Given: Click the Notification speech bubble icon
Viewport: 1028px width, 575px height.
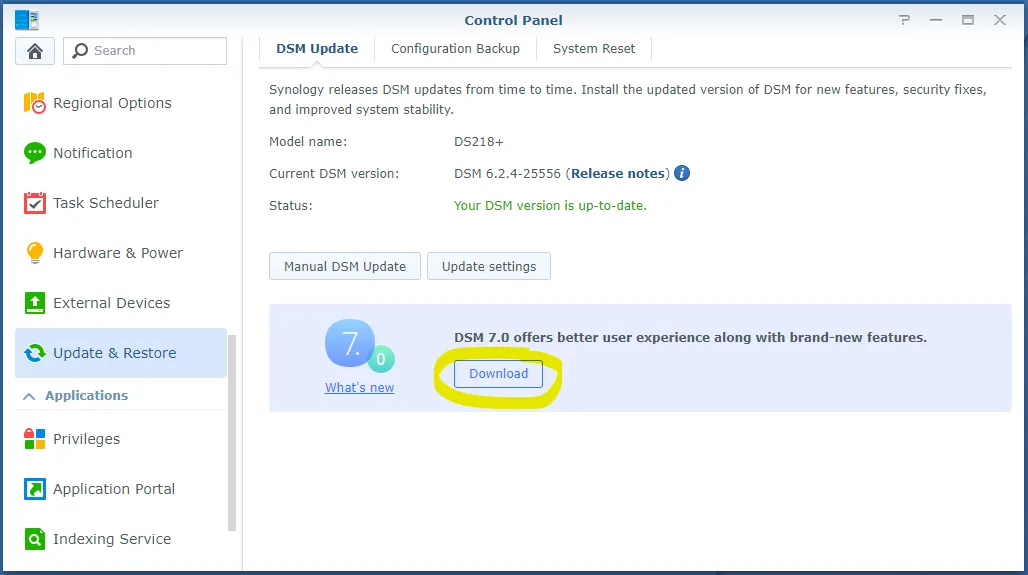Looking at the screenshot, I should click(x=35, y=153).
